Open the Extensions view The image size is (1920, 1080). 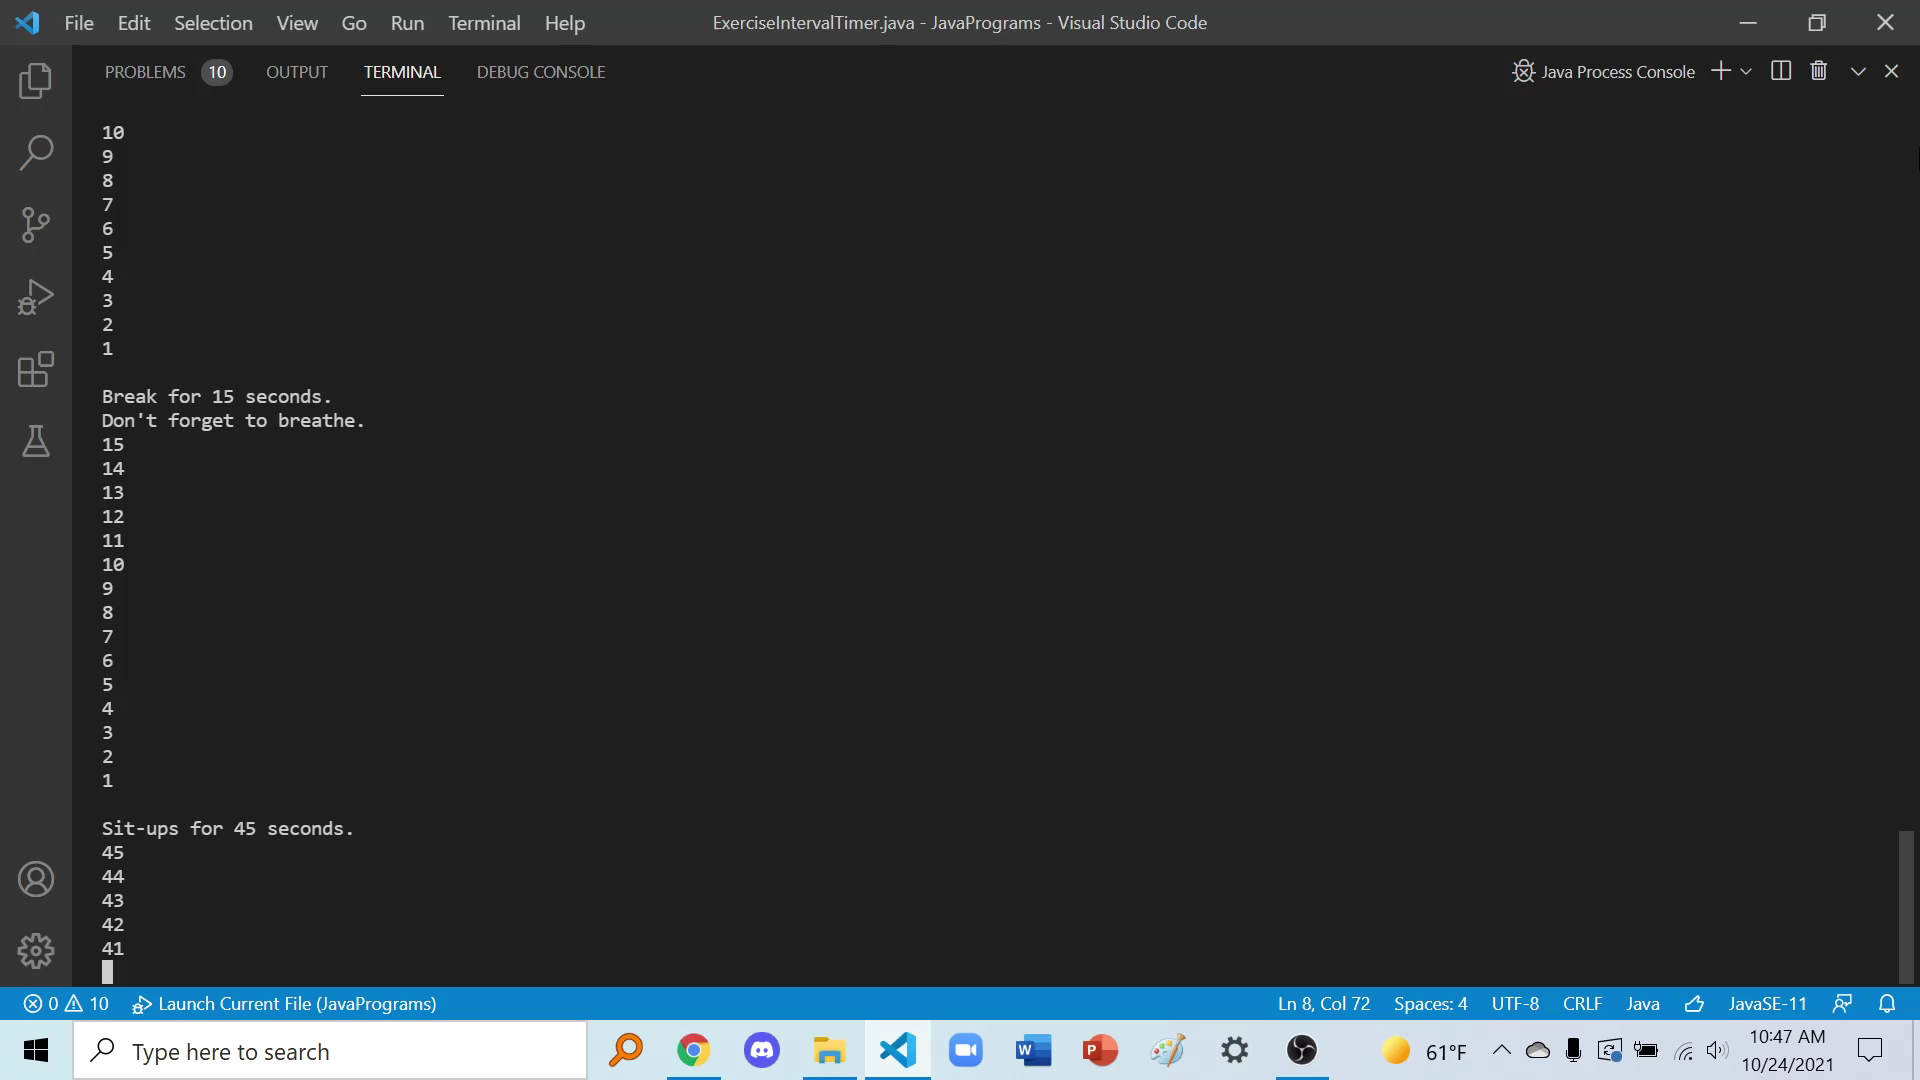pos(36,369)
